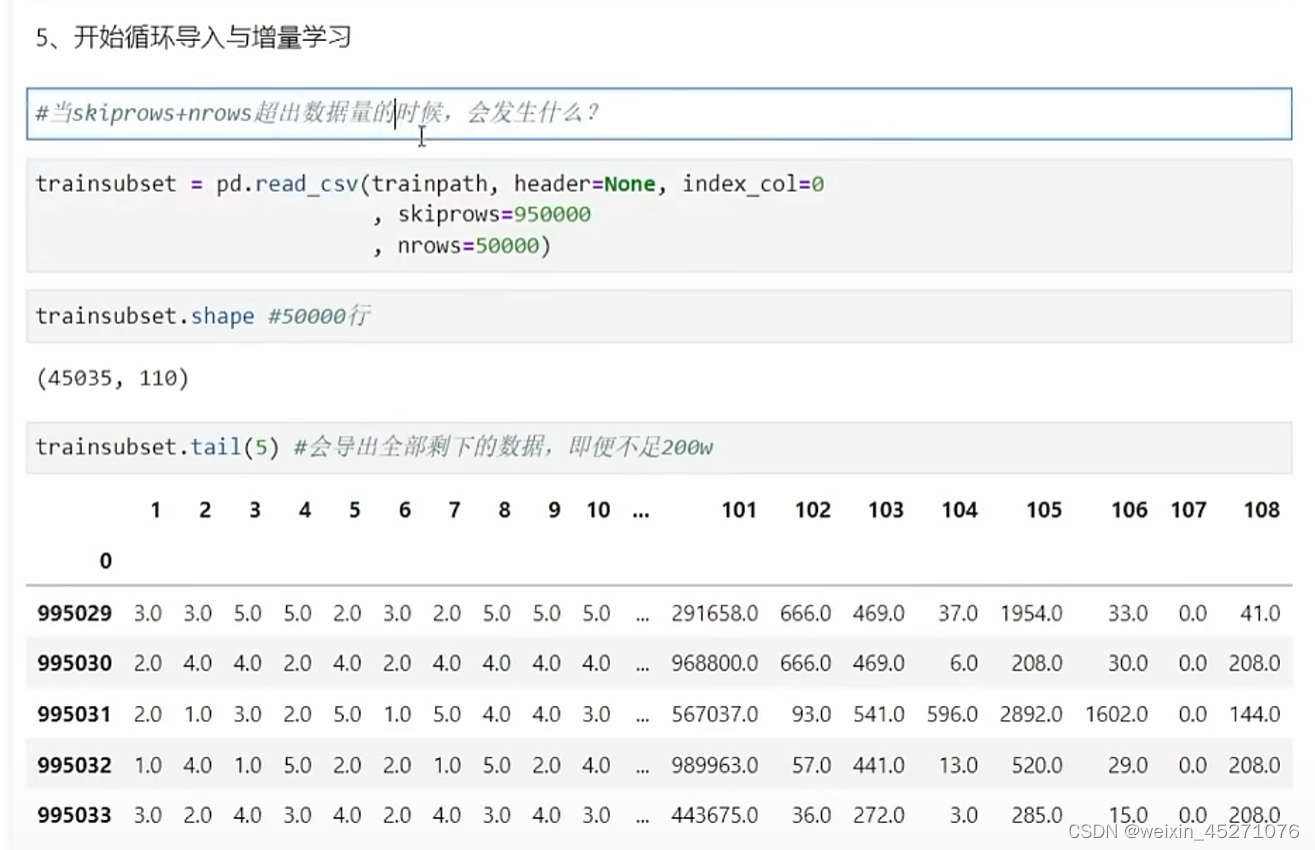
Task: Click the cell value 272.0
Action: point(879,815)
